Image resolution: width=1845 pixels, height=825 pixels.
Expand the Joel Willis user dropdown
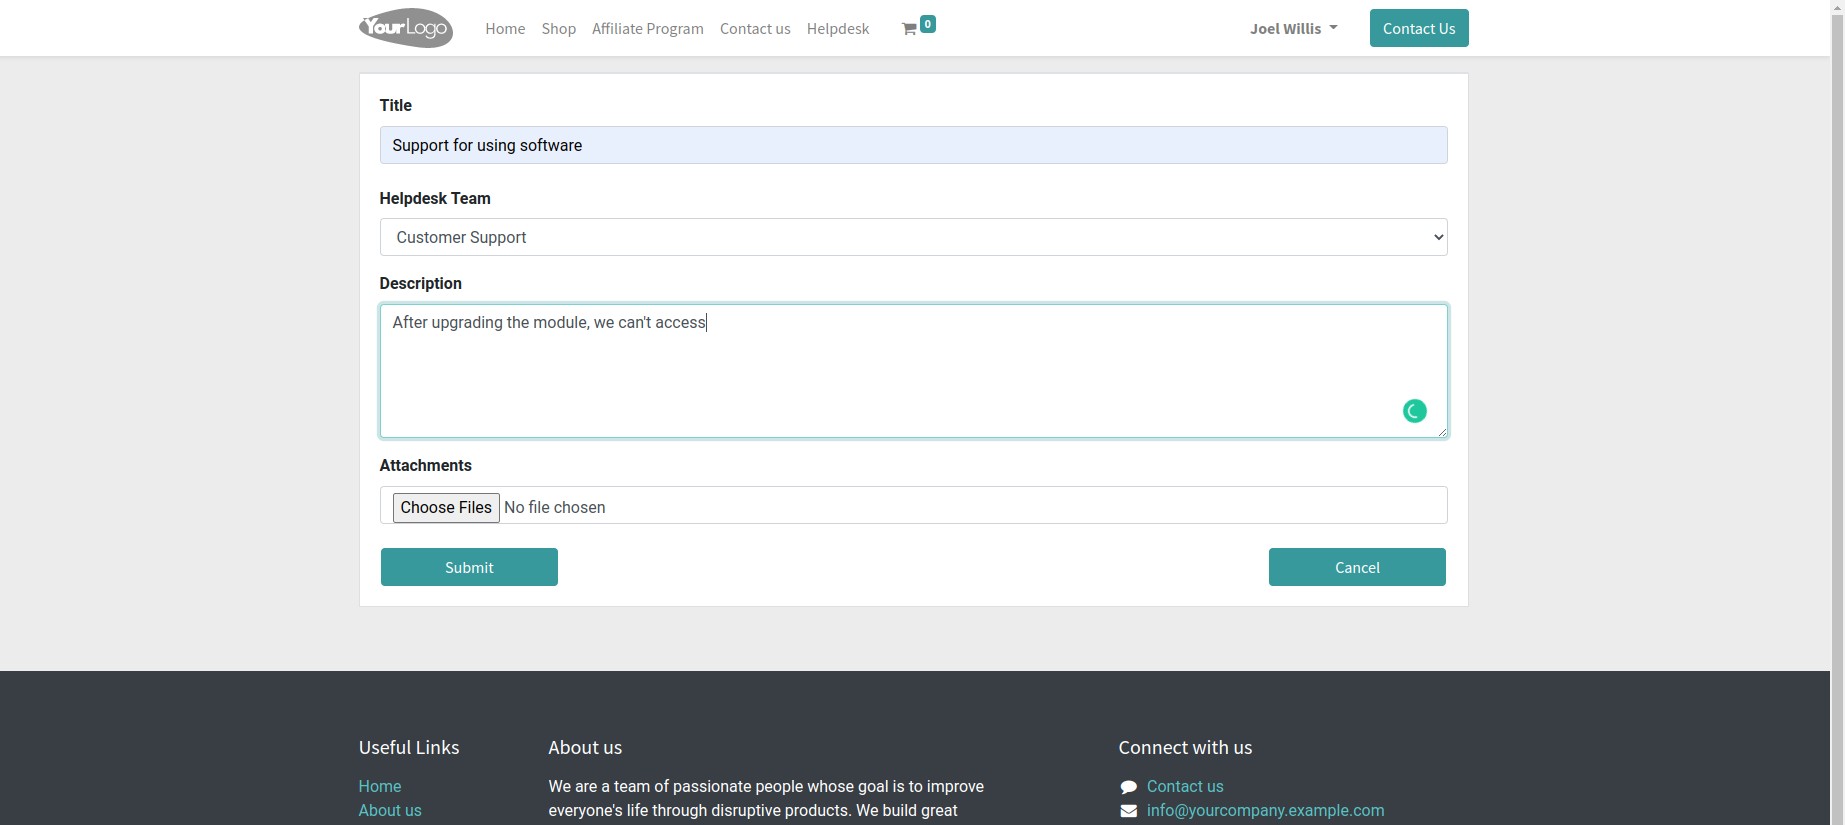[1293, 29]
